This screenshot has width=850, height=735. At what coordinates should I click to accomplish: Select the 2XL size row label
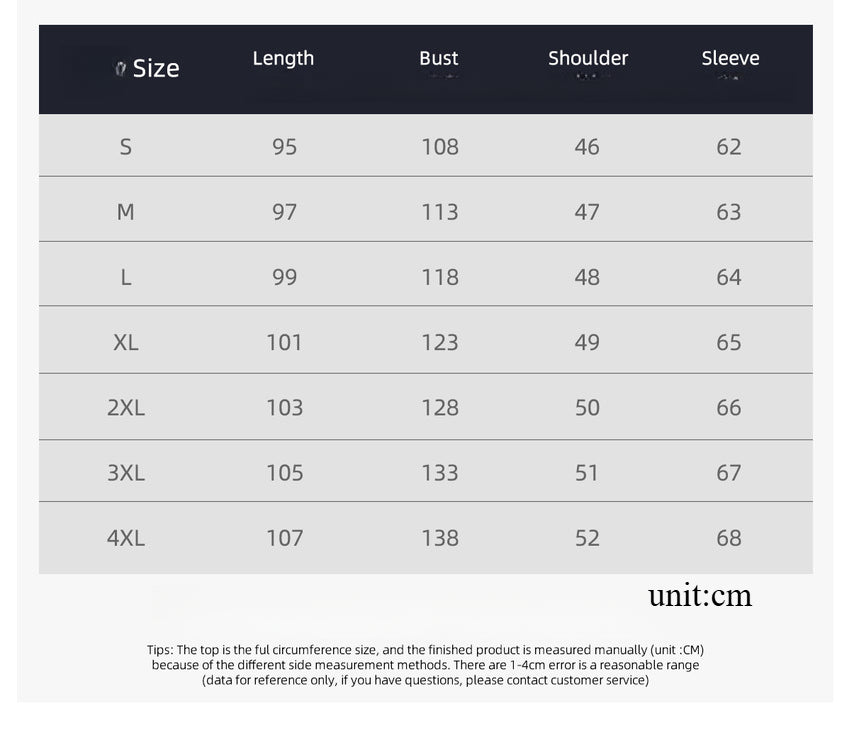(x=126, y=407)
